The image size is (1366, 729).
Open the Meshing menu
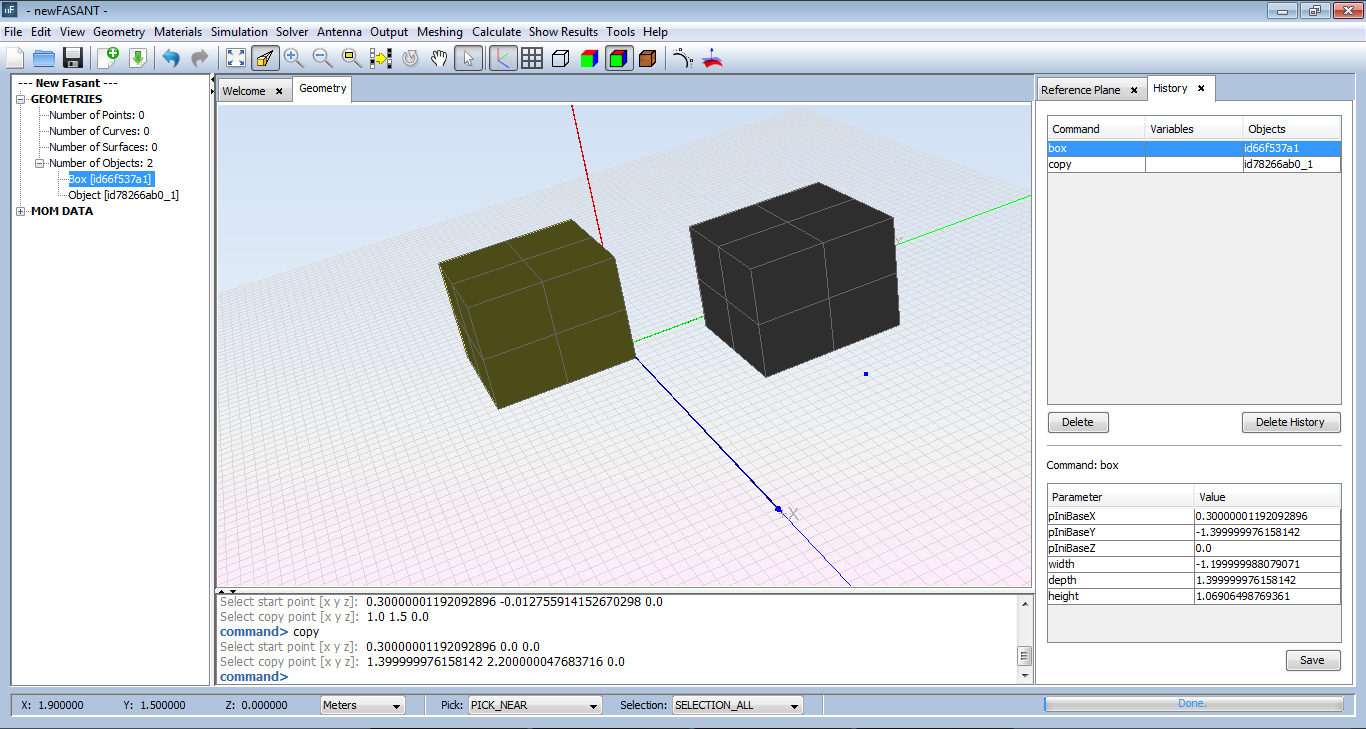click(440, 32)
